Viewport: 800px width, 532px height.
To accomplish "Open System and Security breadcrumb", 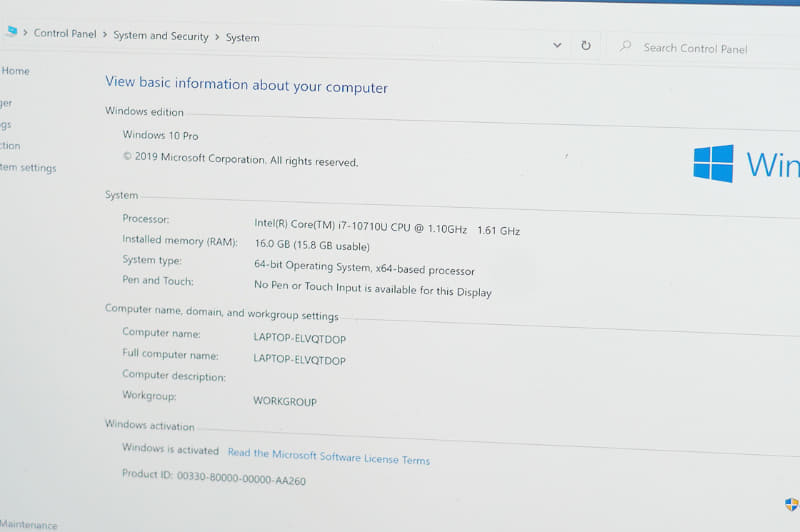I will tap(161, 36).
